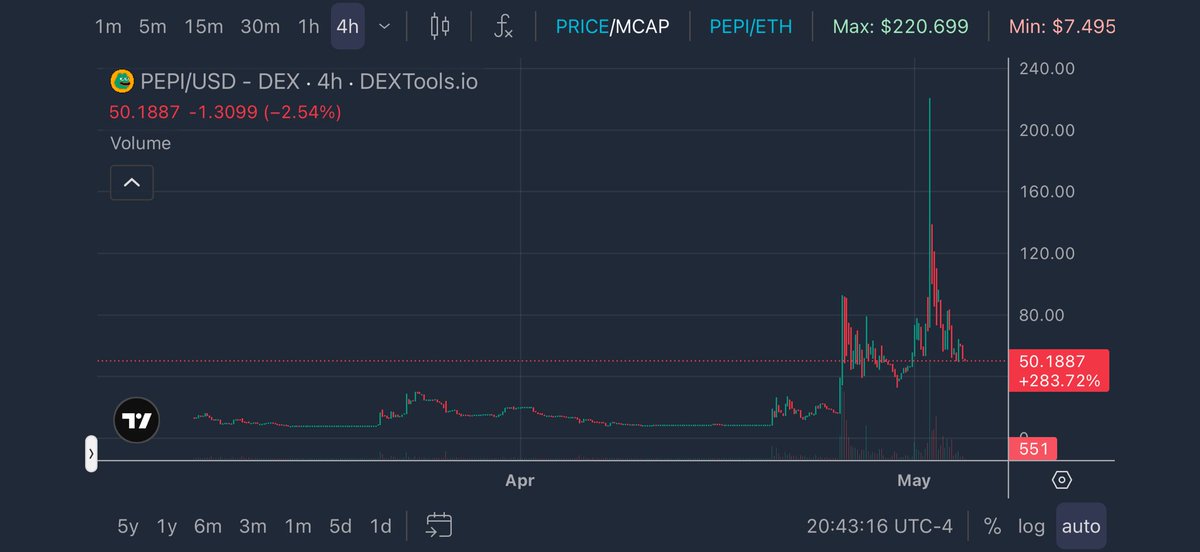This screenshot has width=1200, height=552.
Task: Set range to 6m
Action: pos(207,525)
